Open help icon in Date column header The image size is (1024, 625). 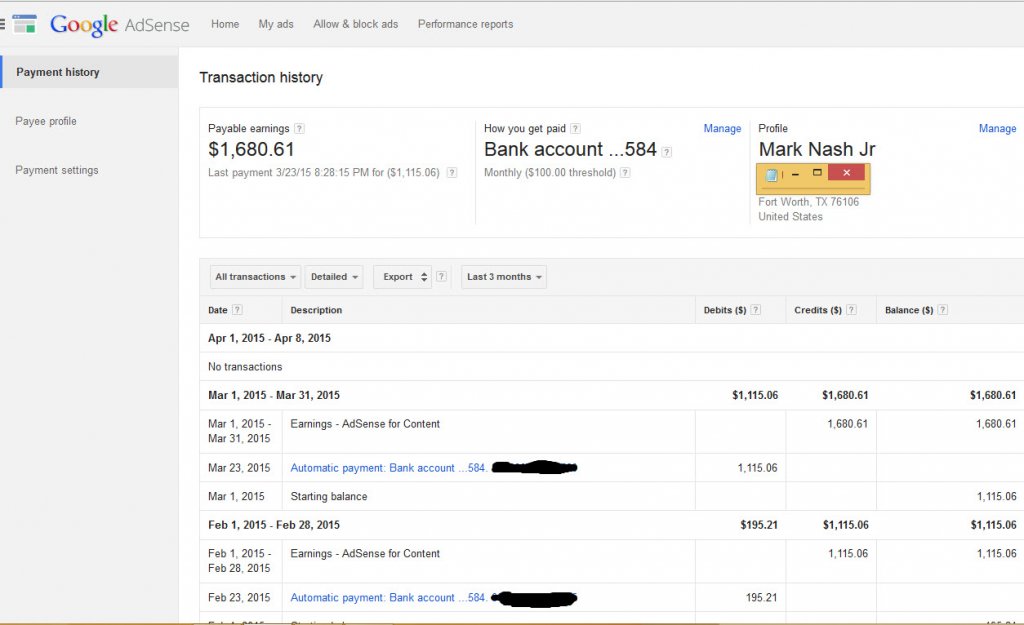(x=237, y=310)
